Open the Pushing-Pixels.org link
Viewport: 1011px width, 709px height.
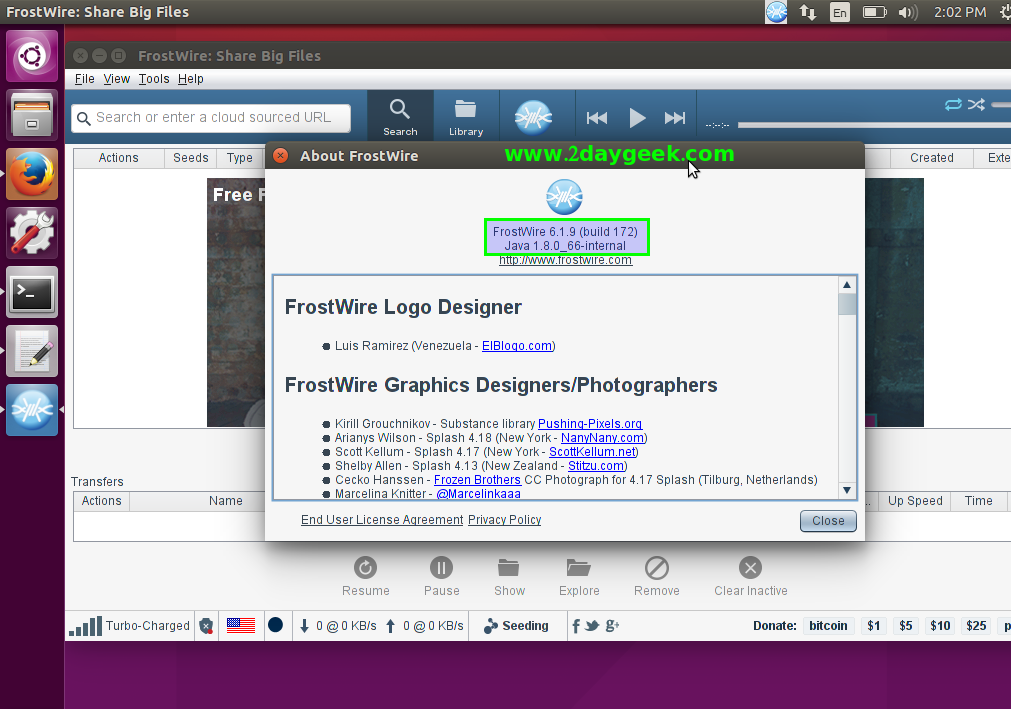[x=590, y=424]
